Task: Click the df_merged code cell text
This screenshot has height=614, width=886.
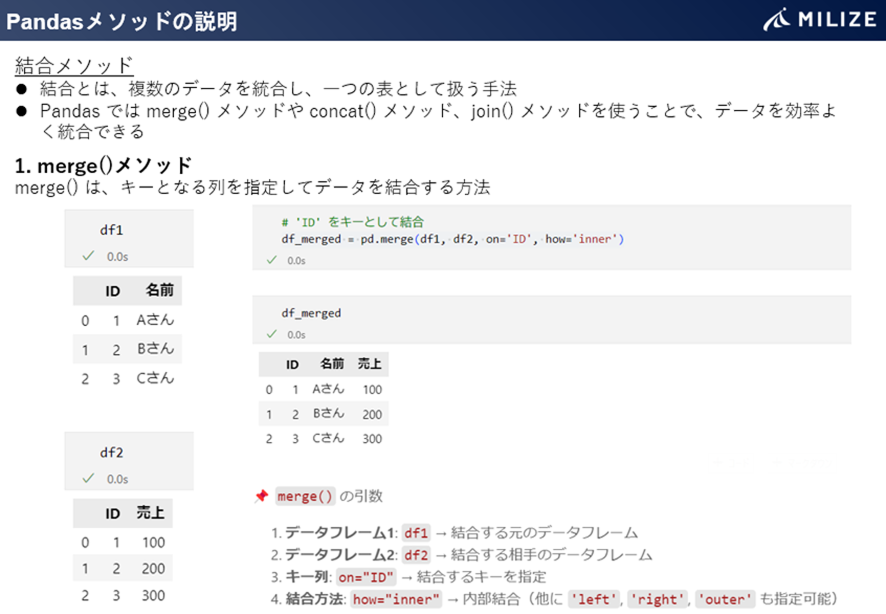Action: (x=311, y=313)
